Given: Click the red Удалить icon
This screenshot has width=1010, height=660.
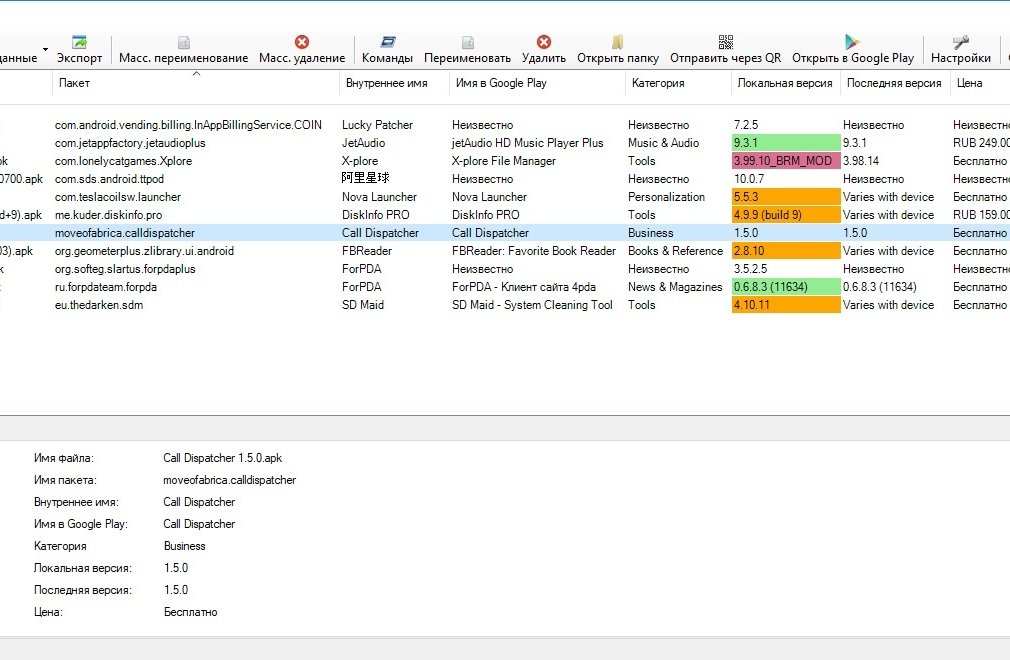Looking at the screenshot, I should point(544,42).
